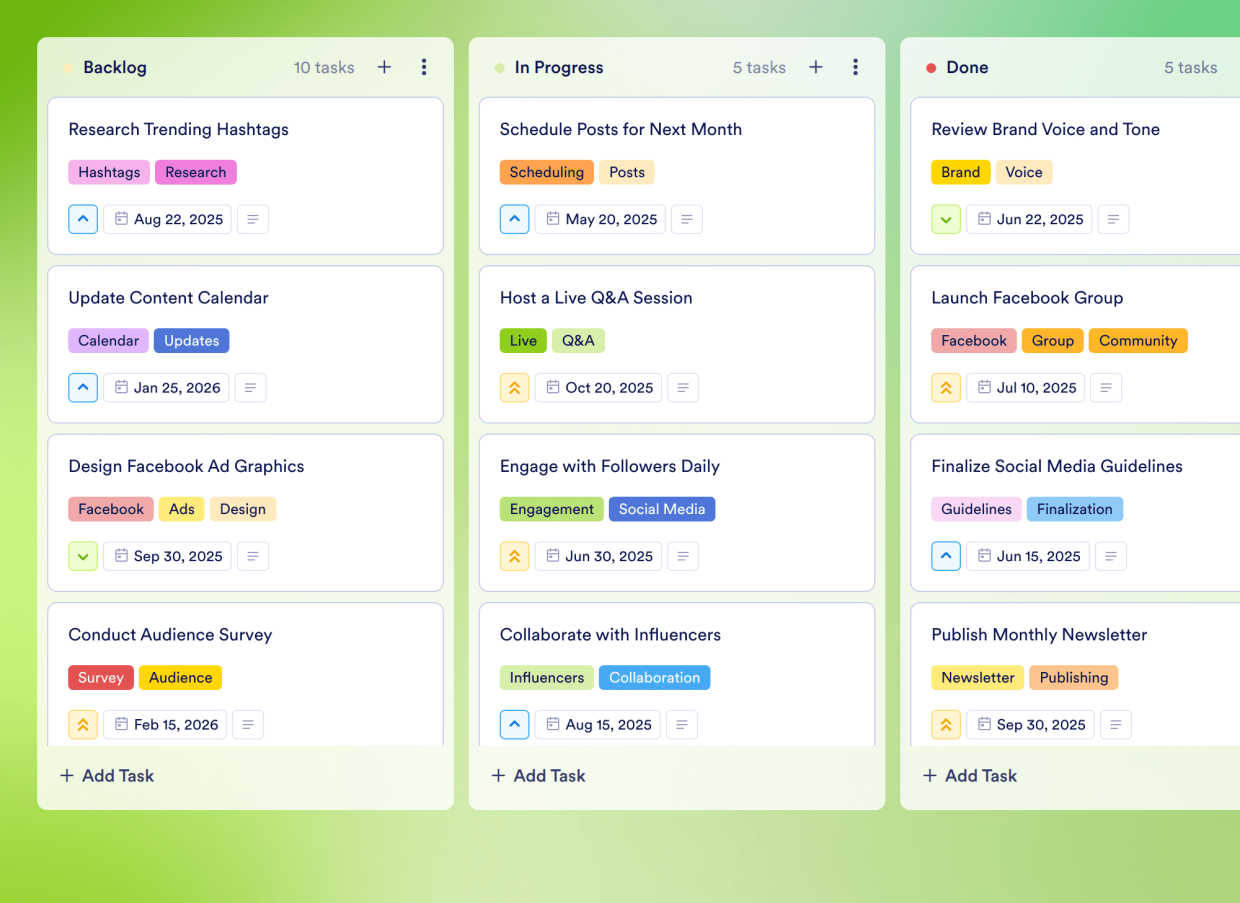Open the Backlog column options menu
This screenshot has width=1240, height=903.
tap(424, 67)
